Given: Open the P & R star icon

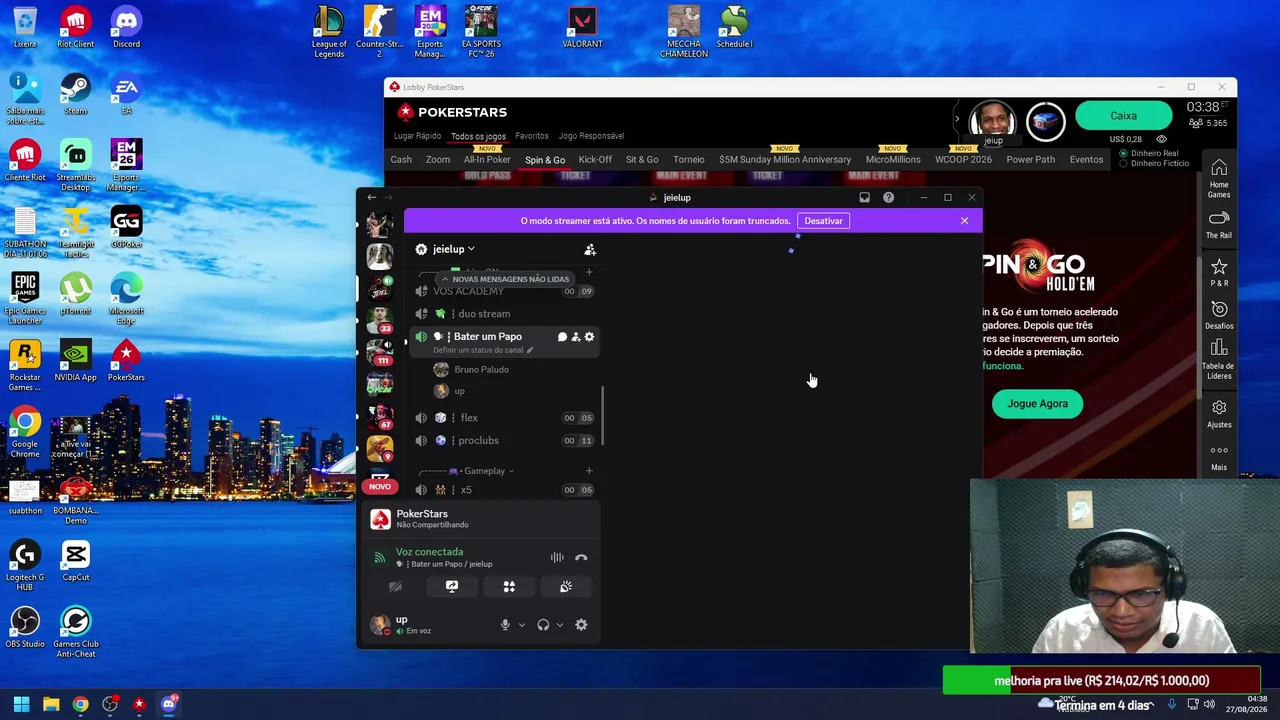Looking at the screenshot, I should pos(1219,272).
